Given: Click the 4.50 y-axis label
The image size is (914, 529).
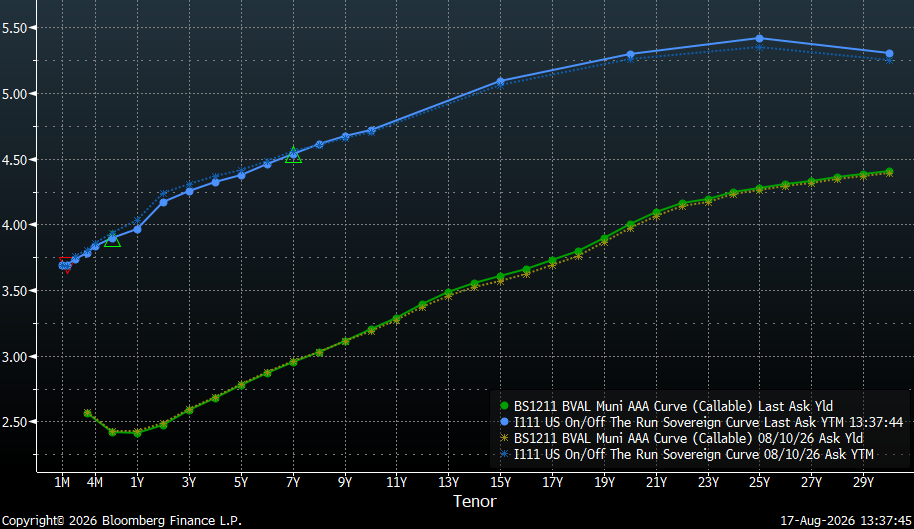Looking at the screenshot, I should tap(15, 160).
